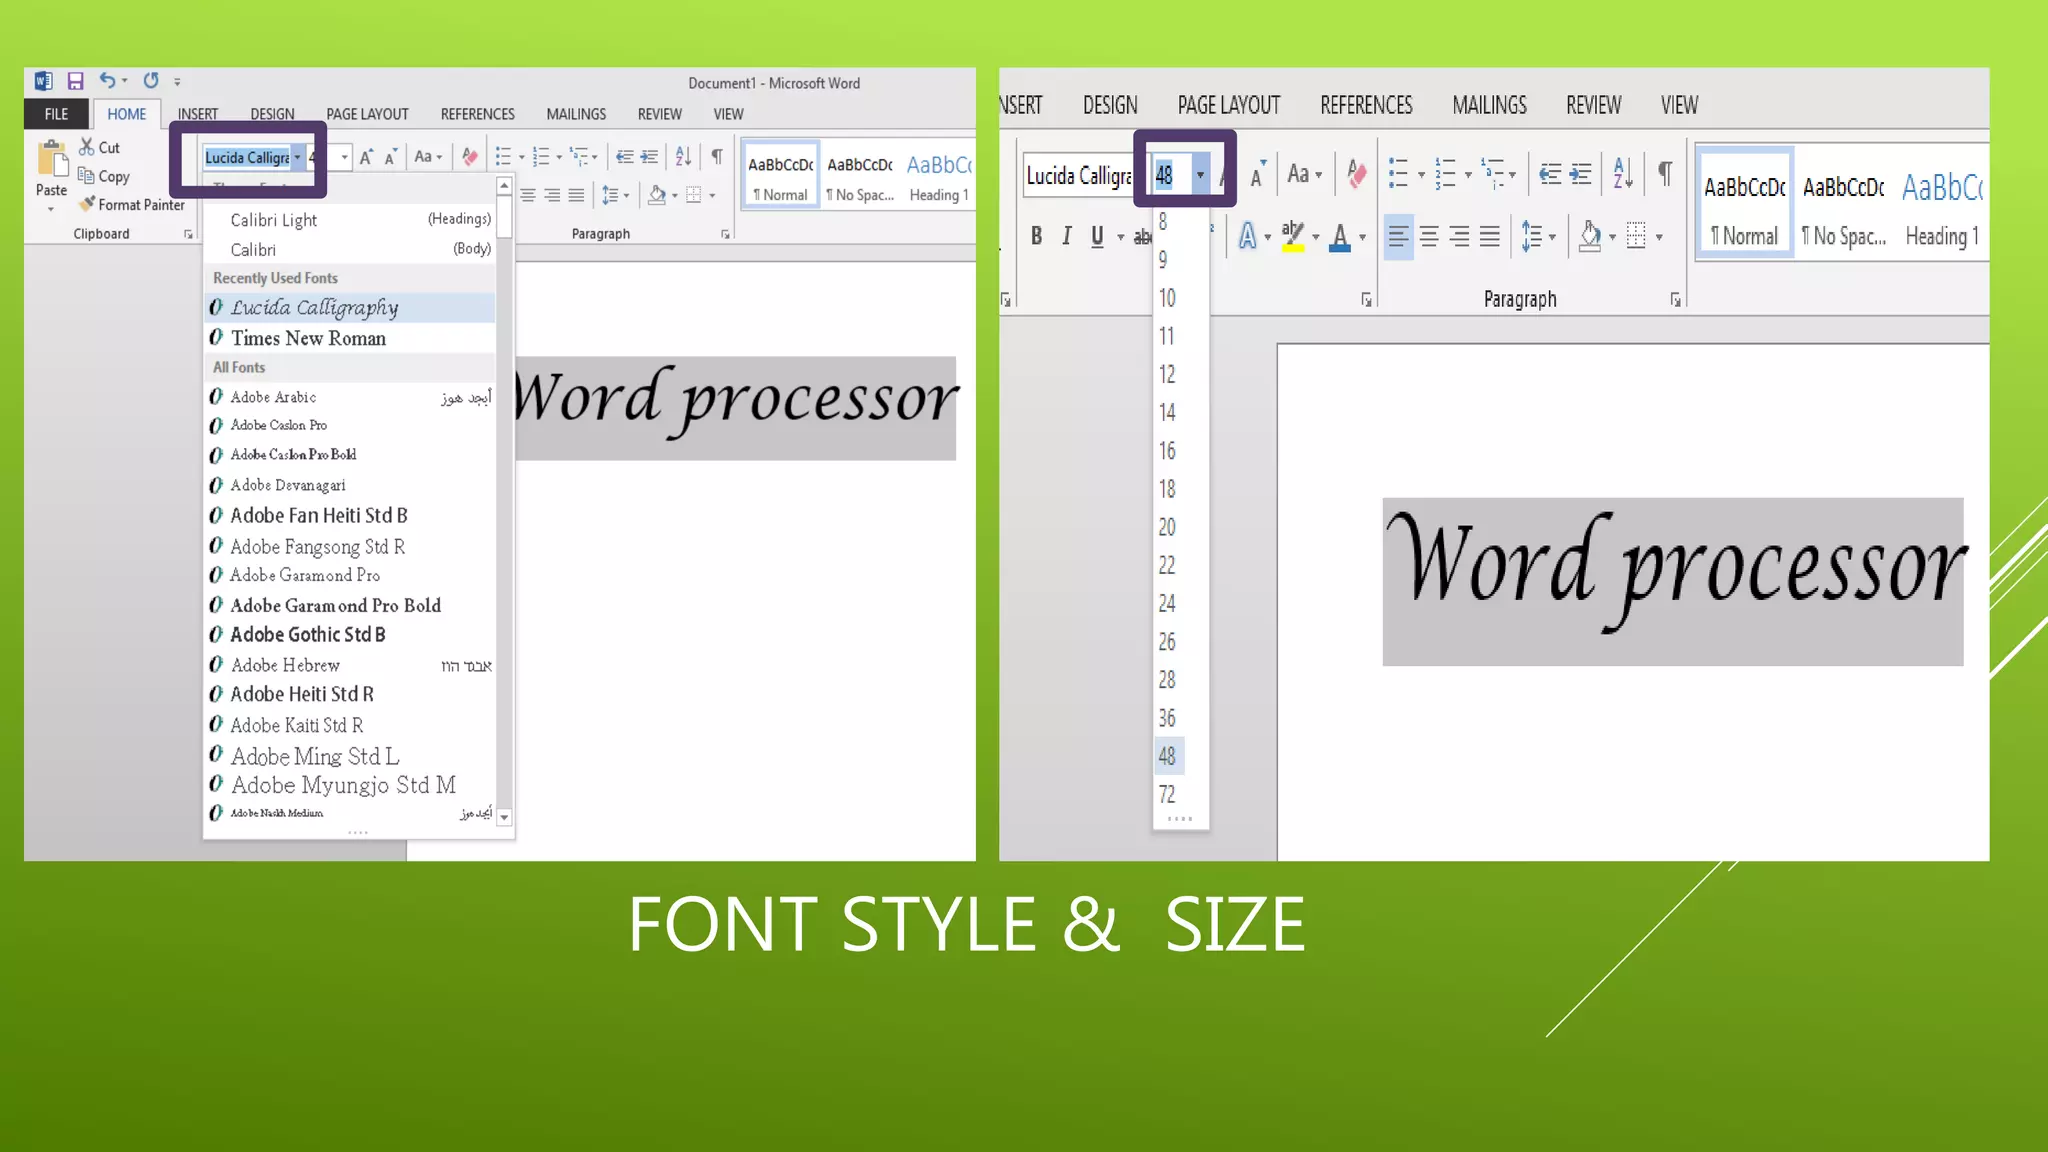The image size is (2048, 1152).
Task: Click Redo icon in left Word quick access toolbar
Action: [151, 80]
